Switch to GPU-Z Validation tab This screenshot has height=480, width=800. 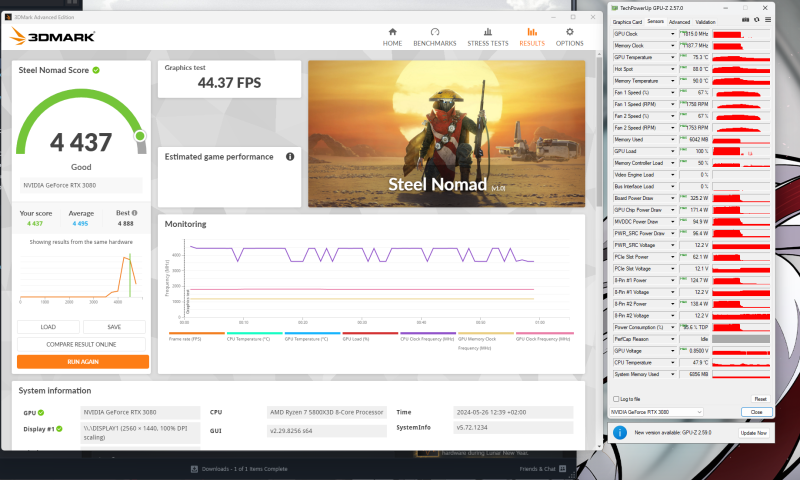tap(705, 22)
